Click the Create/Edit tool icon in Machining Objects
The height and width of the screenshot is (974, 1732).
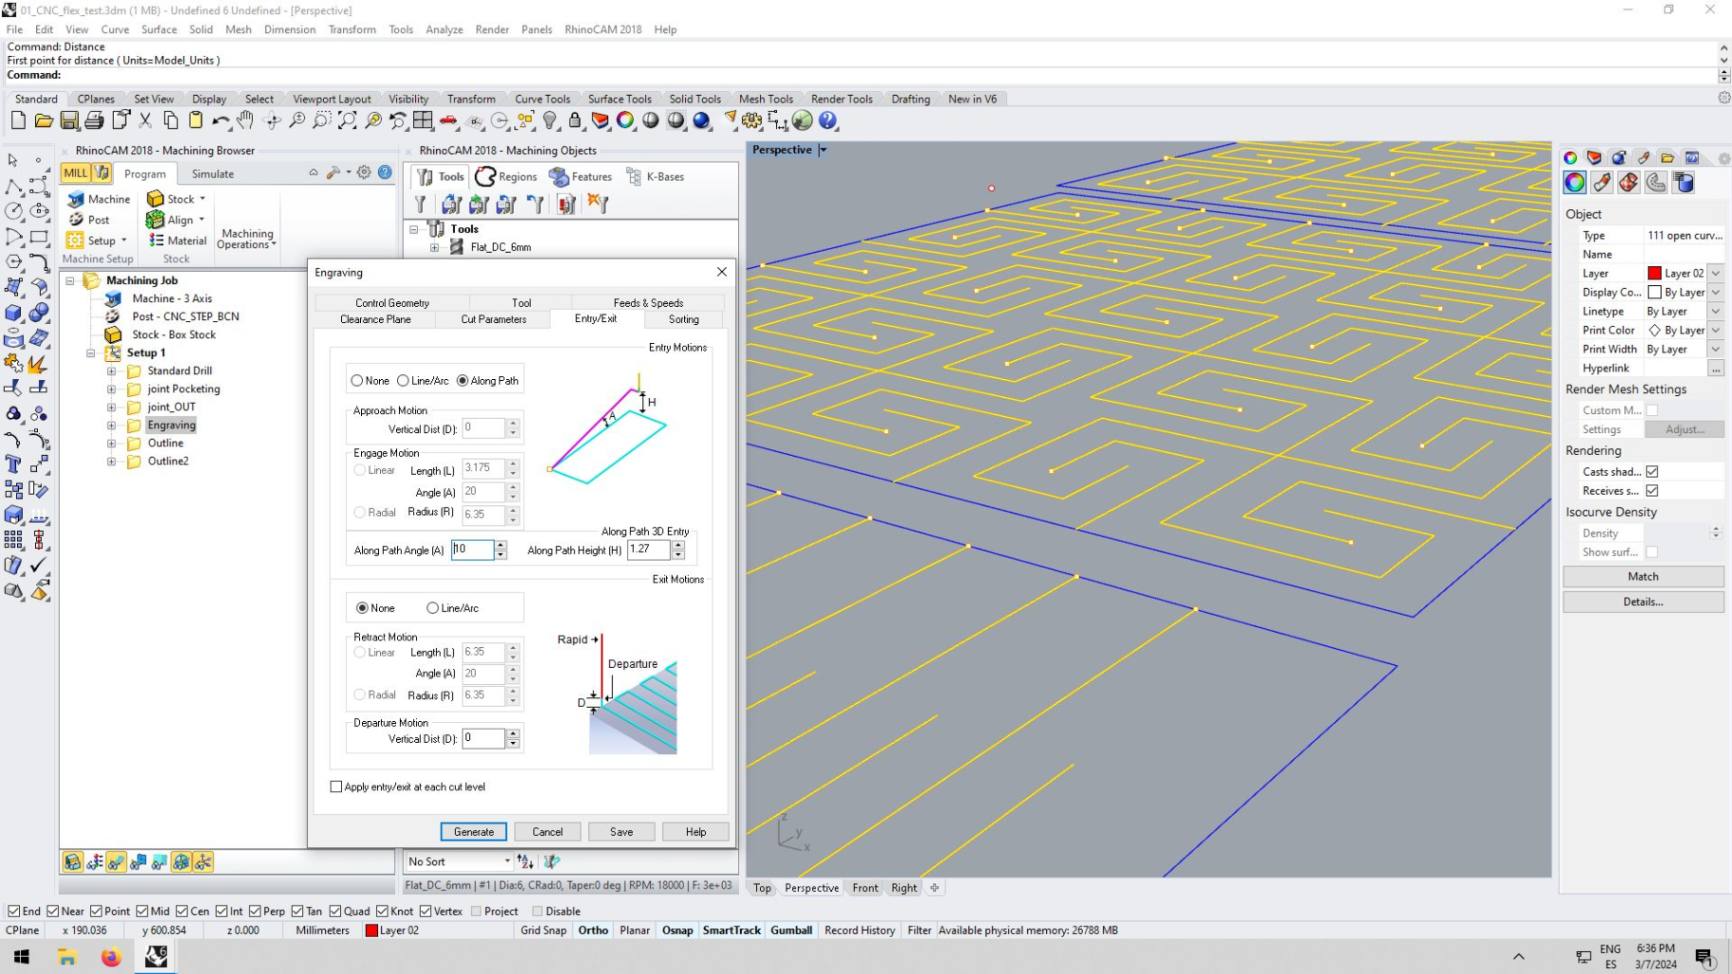point(421,204)
